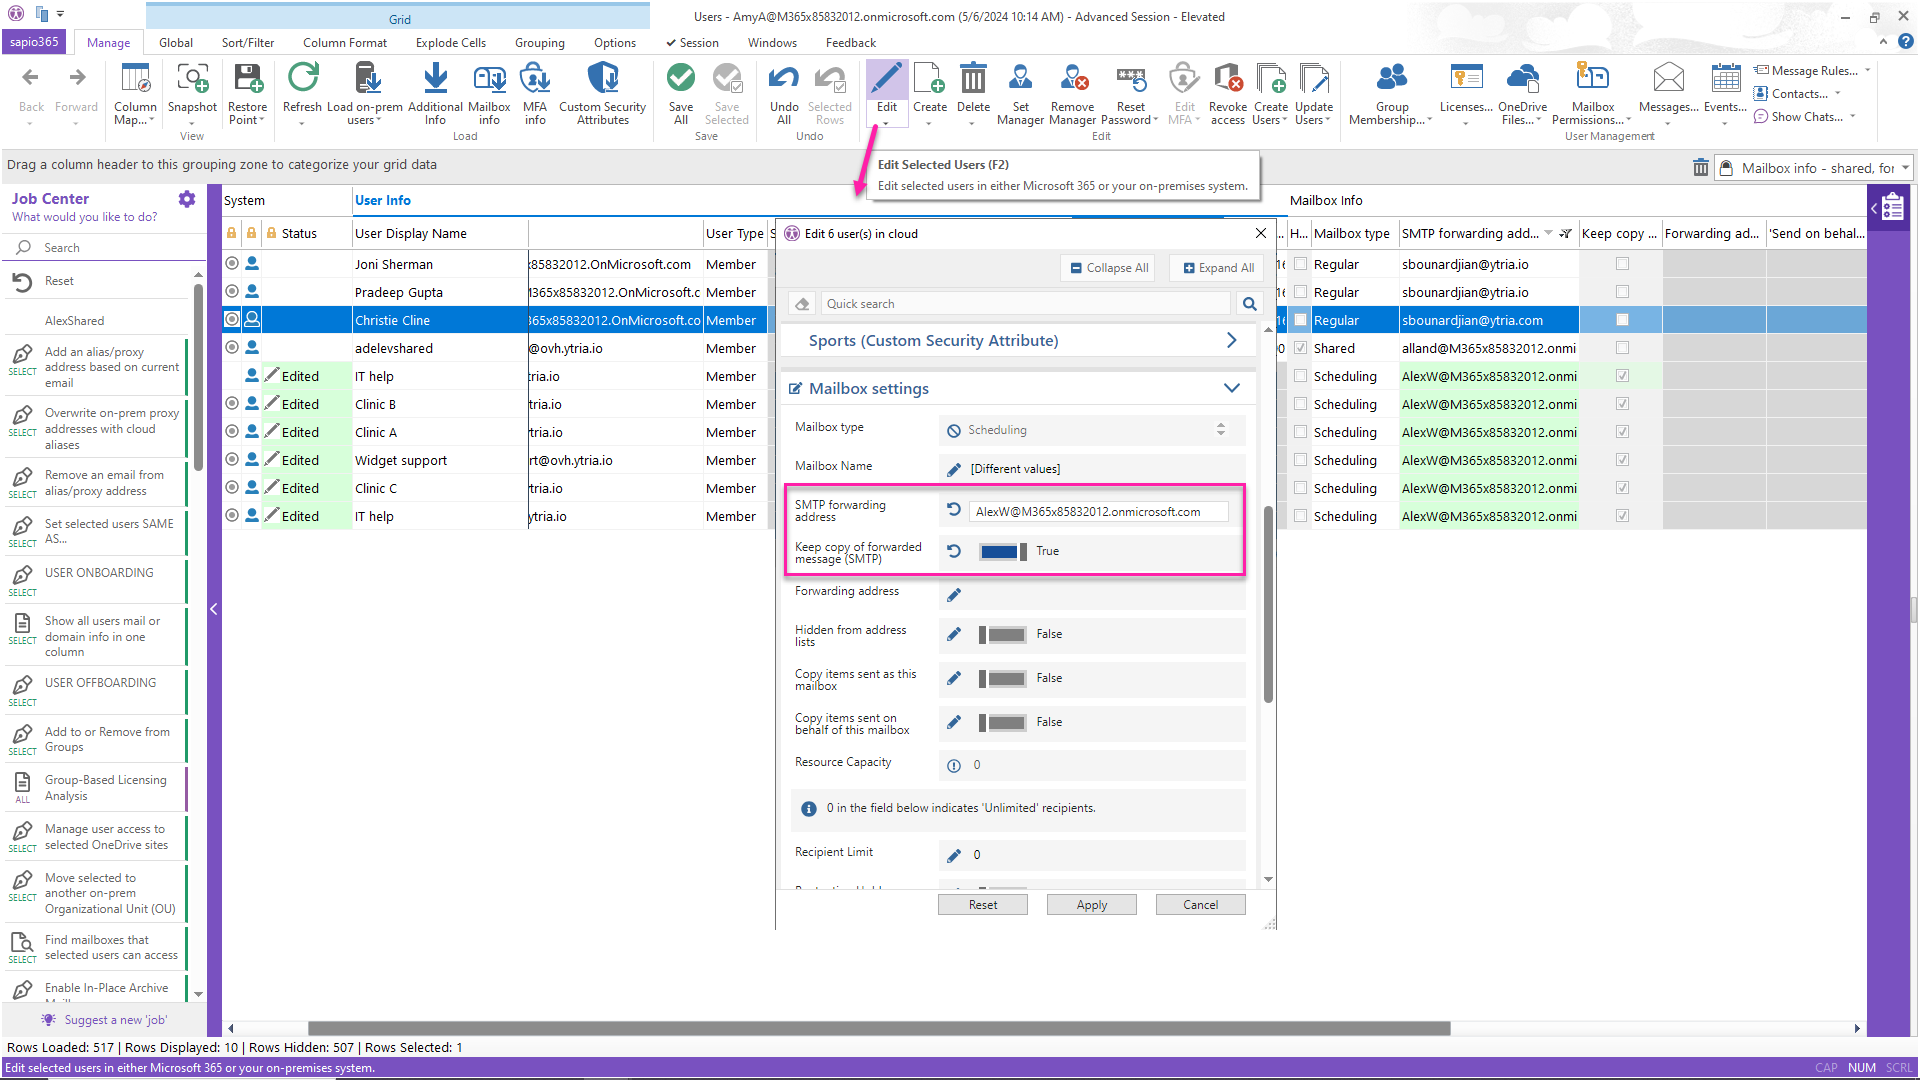Load on-prem users

(x=365, y=94)
